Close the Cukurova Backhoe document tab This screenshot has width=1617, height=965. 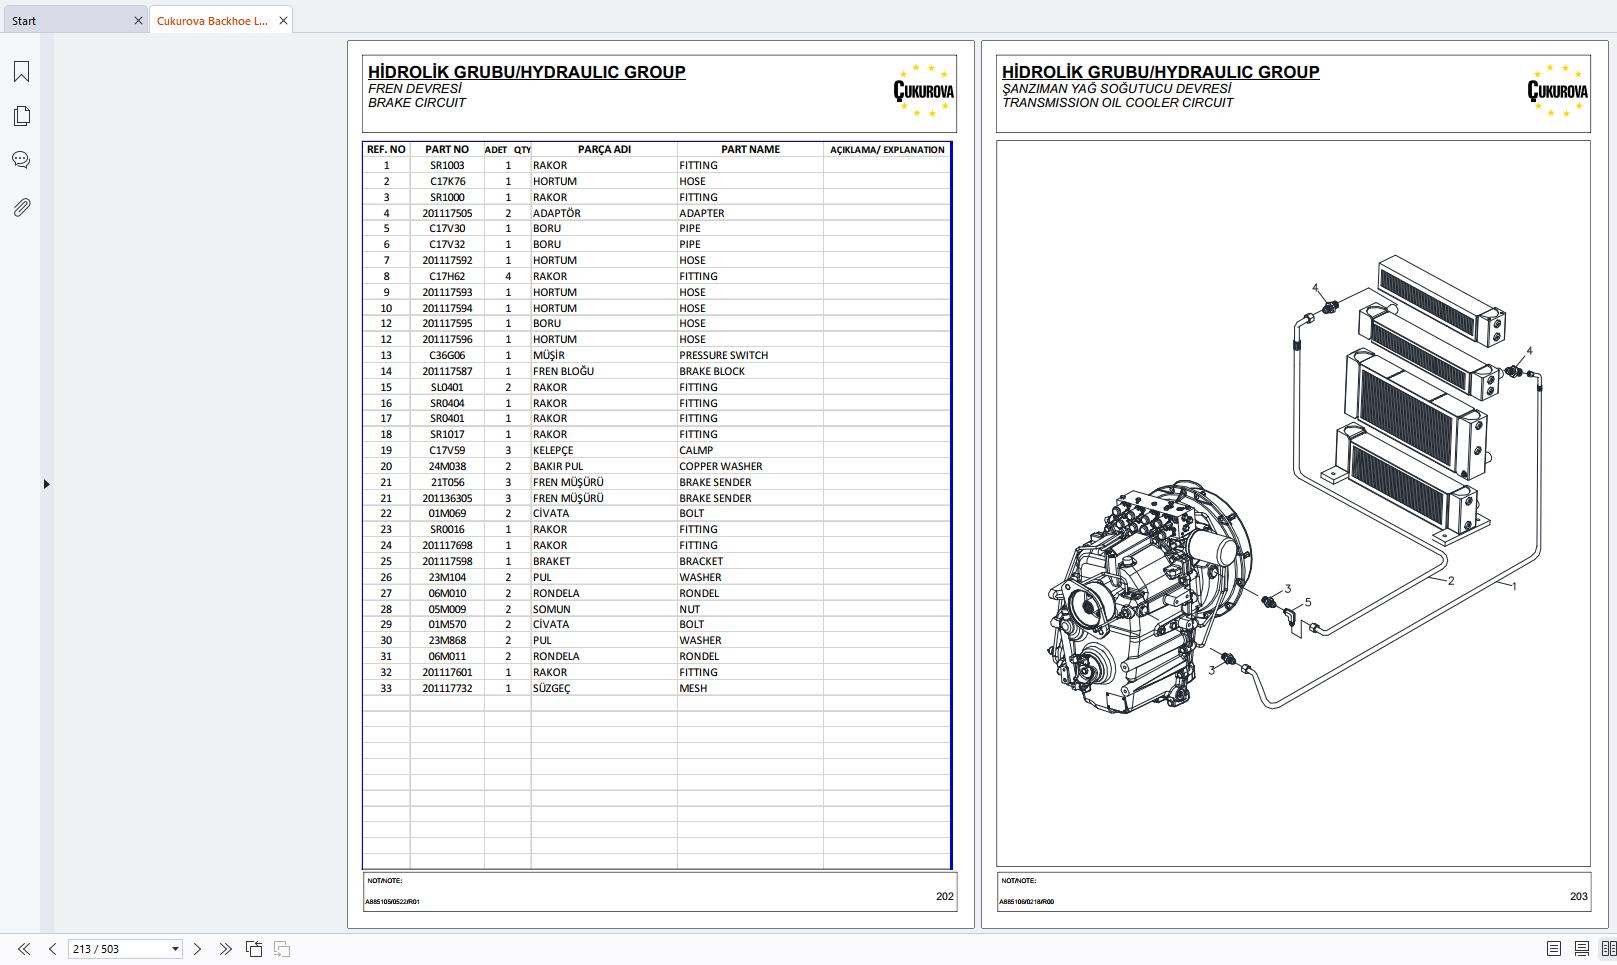[x=283, y=20]
